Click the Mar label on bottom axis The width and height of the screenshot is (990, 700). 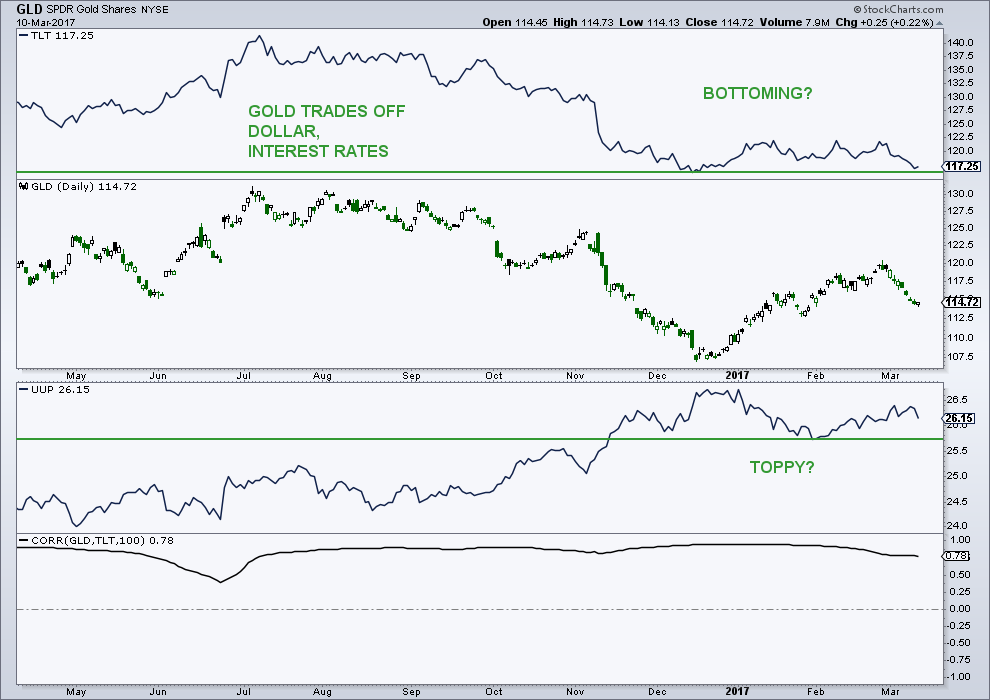click(890, 692)
